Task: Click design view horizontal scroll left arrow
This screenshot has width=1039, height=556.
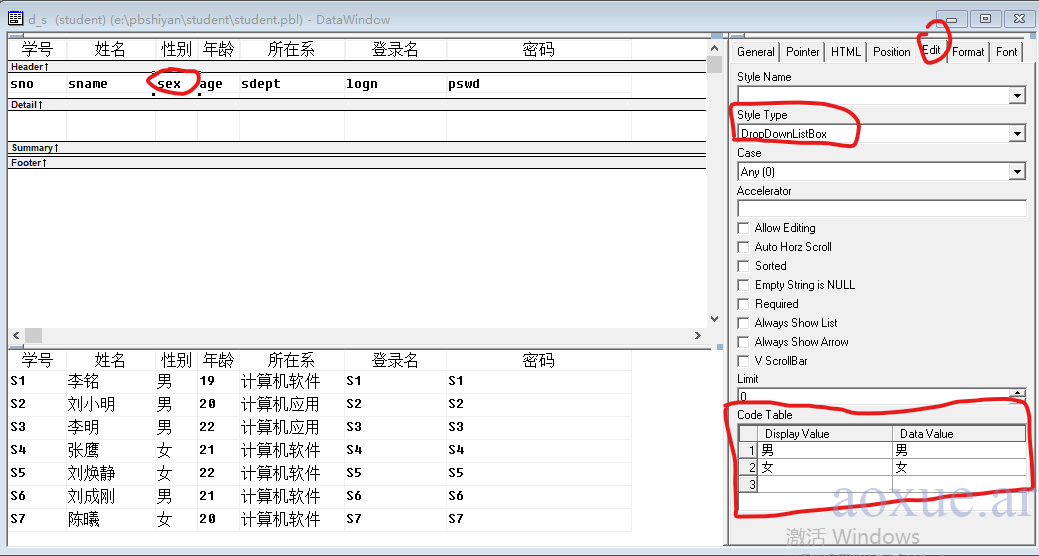Action: (16, 335)
